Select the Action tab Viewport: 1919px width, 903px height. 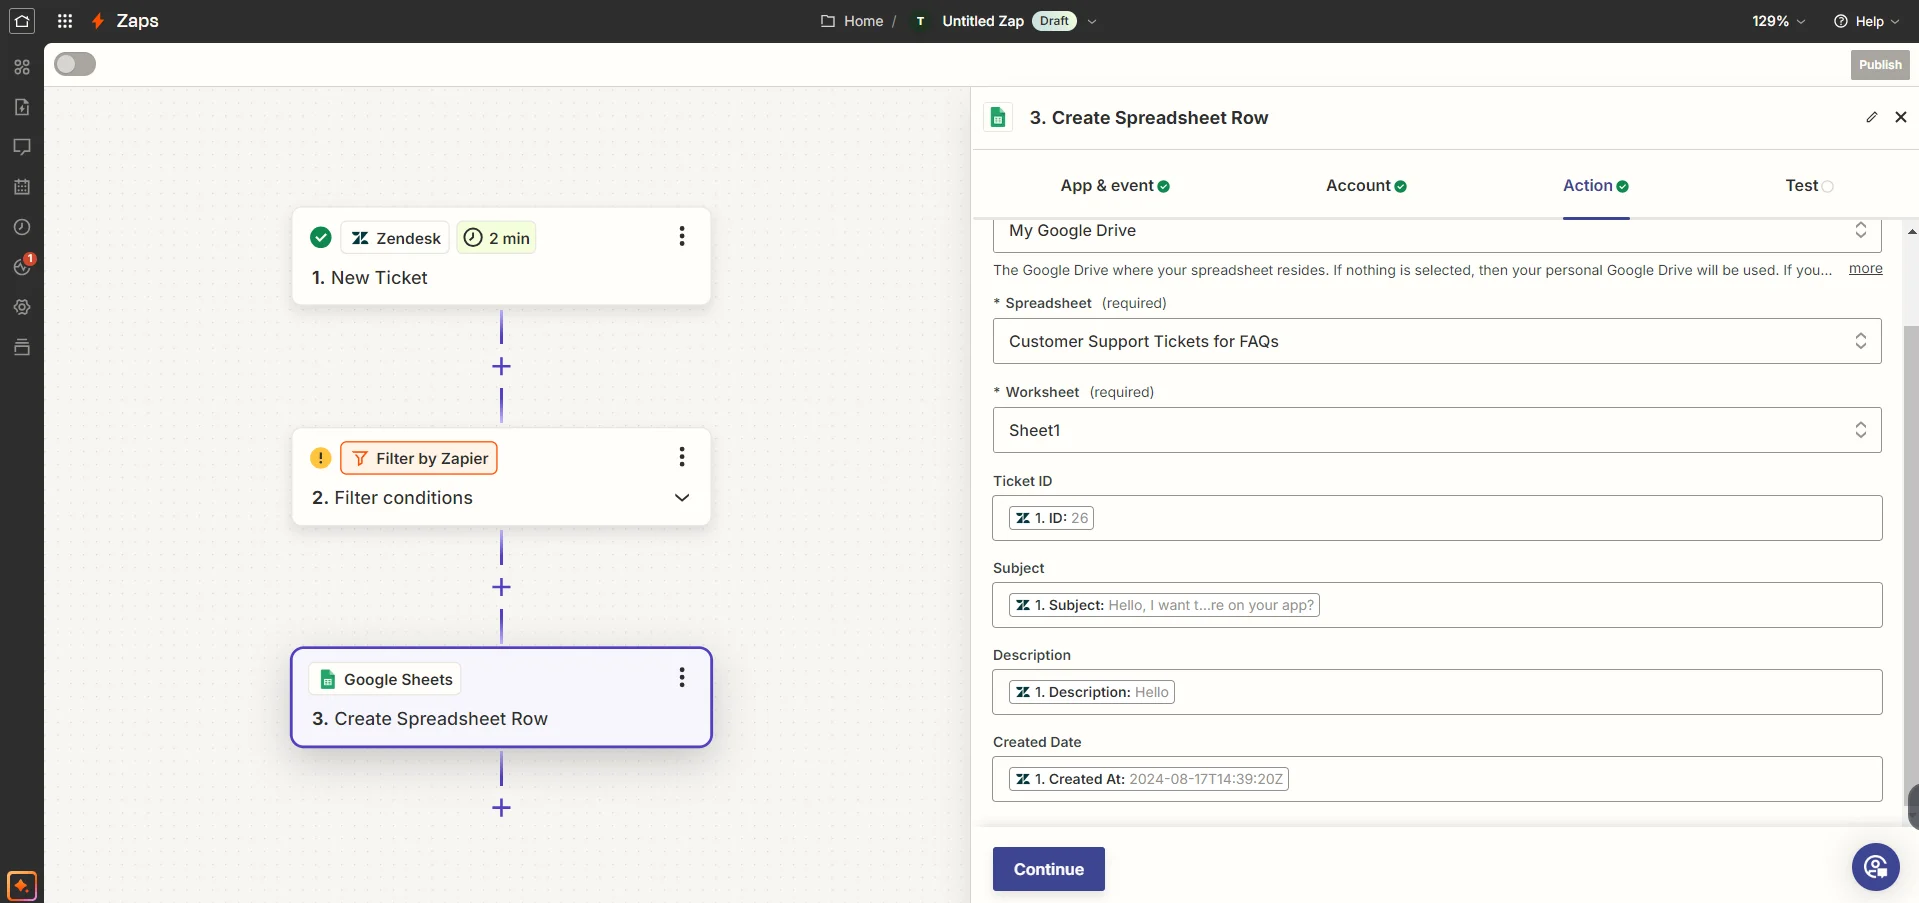click(1596, 186)
